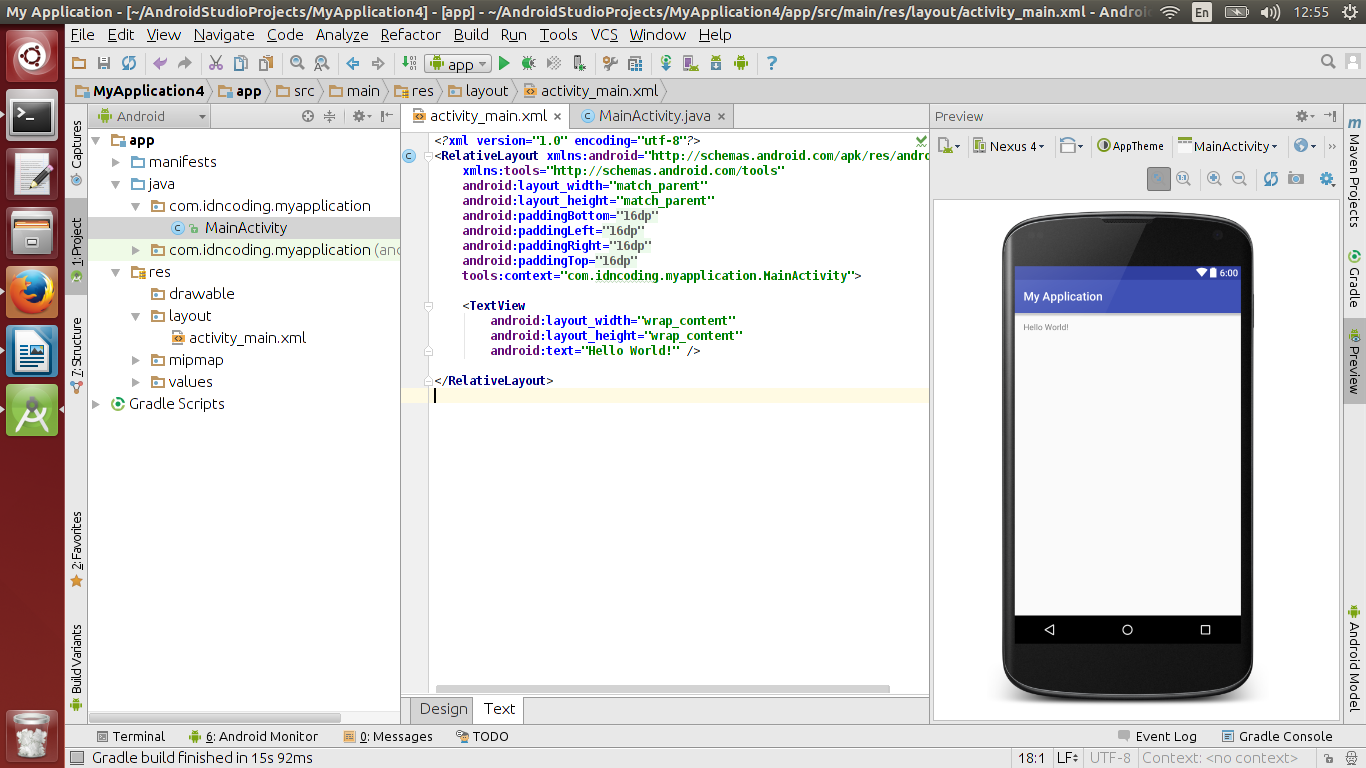Click Zoom In icon in Preview toolbar

click(x=1215, y=178)
